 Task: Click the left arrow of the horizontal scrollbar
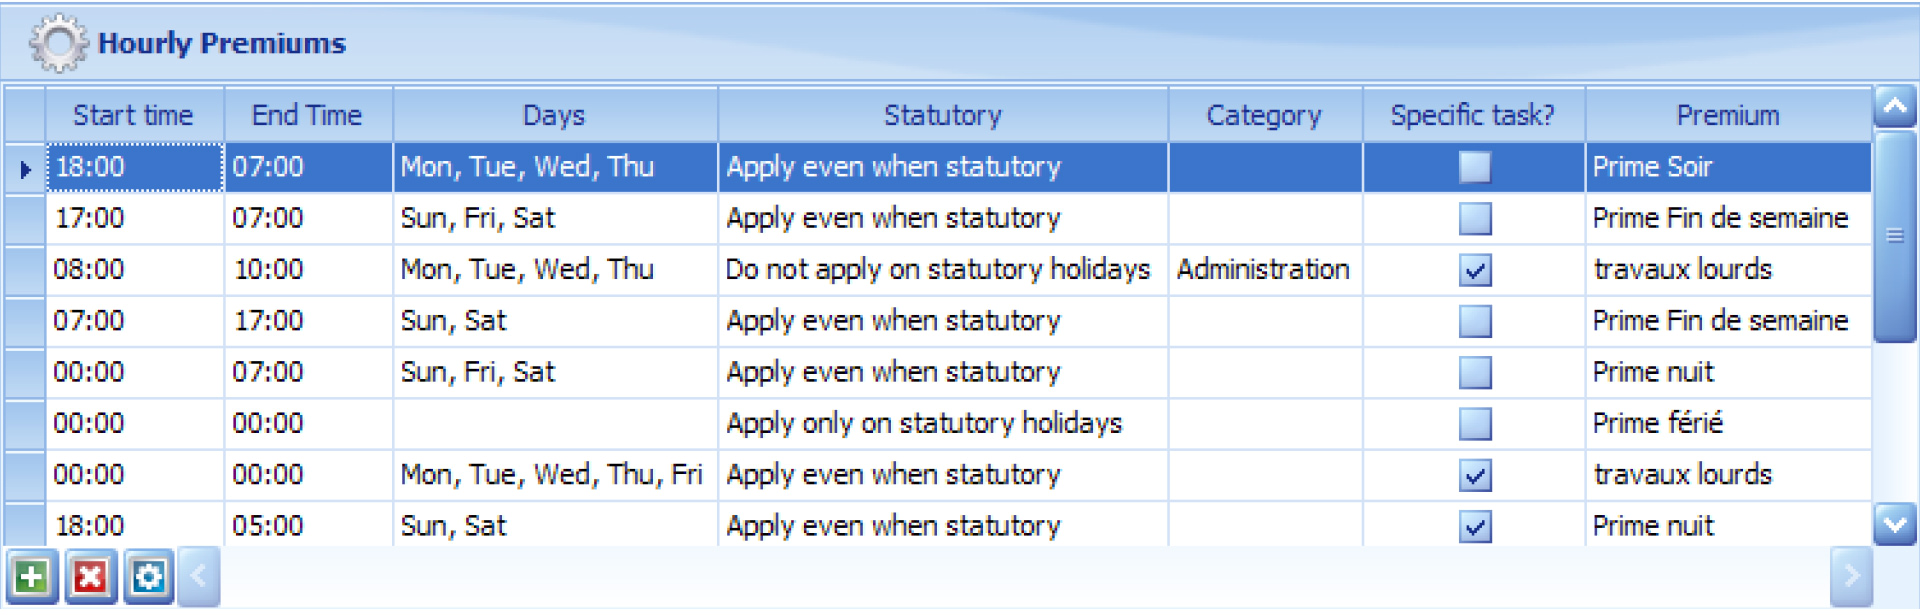click(198, 577)
